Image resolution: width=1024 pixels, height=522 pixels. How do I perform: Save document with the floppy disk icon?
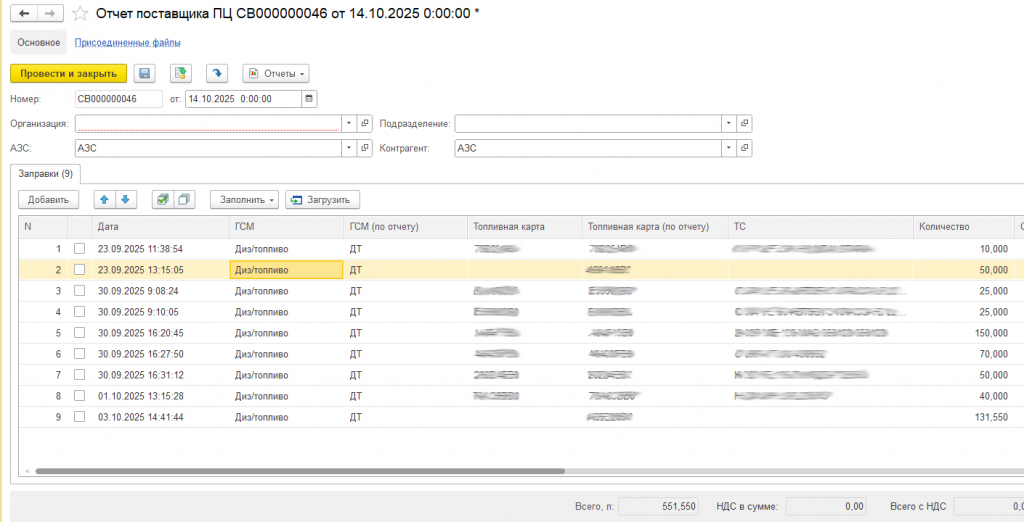click(145, 74)
